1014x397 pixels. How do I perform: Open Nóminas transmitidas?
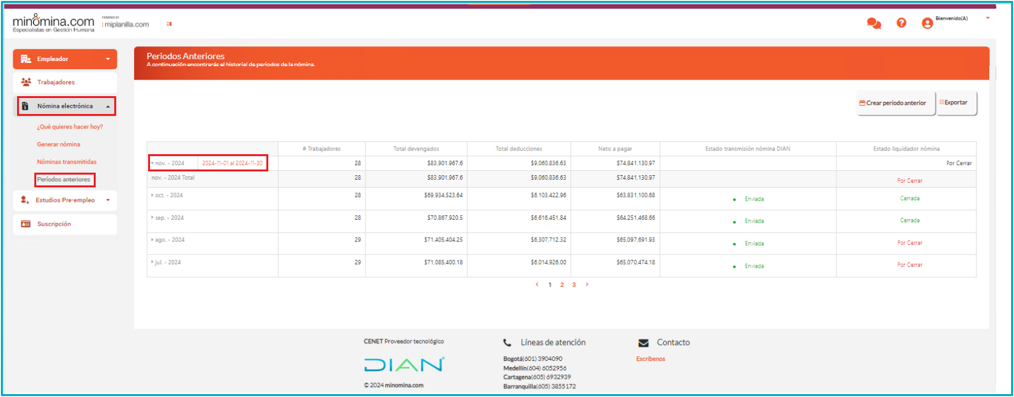point(67,162)
